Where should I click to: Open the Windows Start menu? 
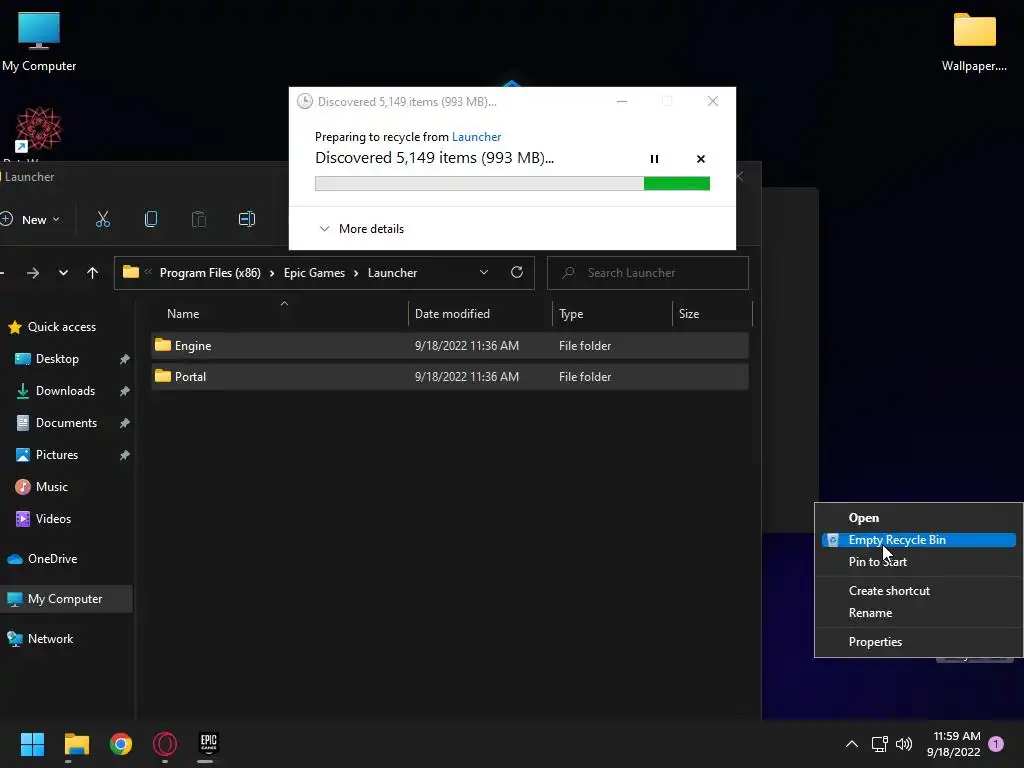click(32, 744)
